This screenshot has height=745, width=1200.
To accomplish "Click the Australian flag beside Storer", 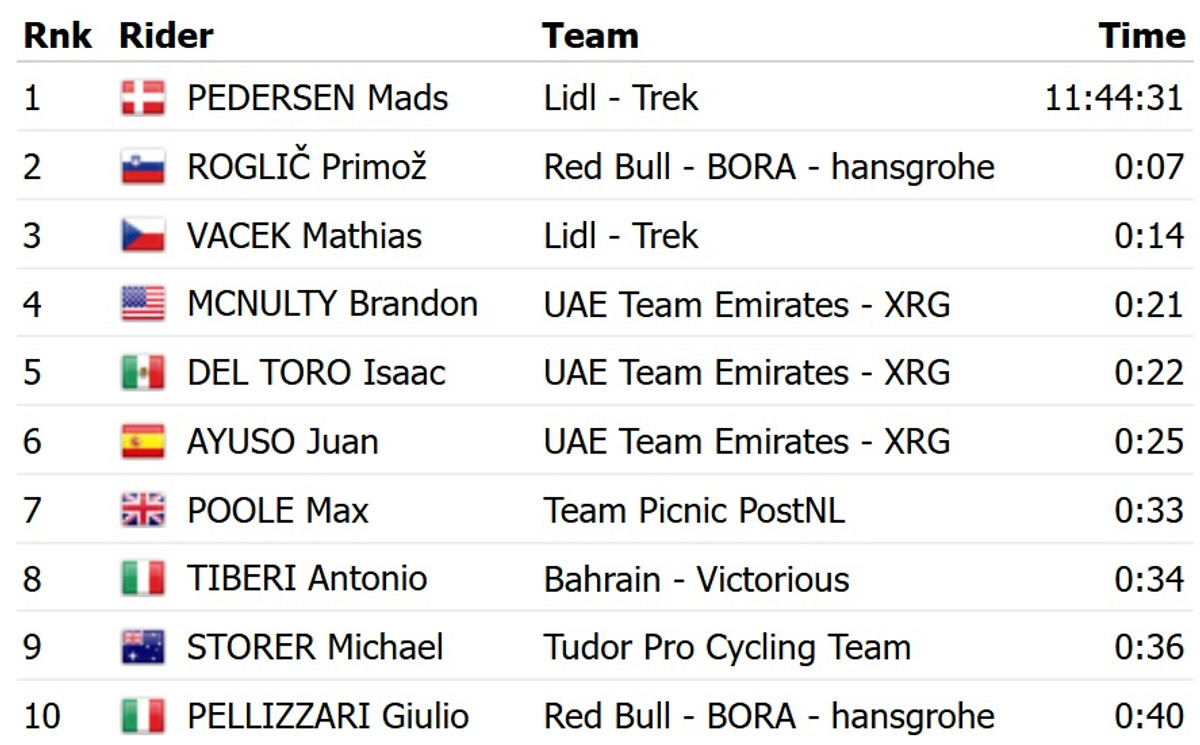I will pyautogui.click(x=143, y=647).
